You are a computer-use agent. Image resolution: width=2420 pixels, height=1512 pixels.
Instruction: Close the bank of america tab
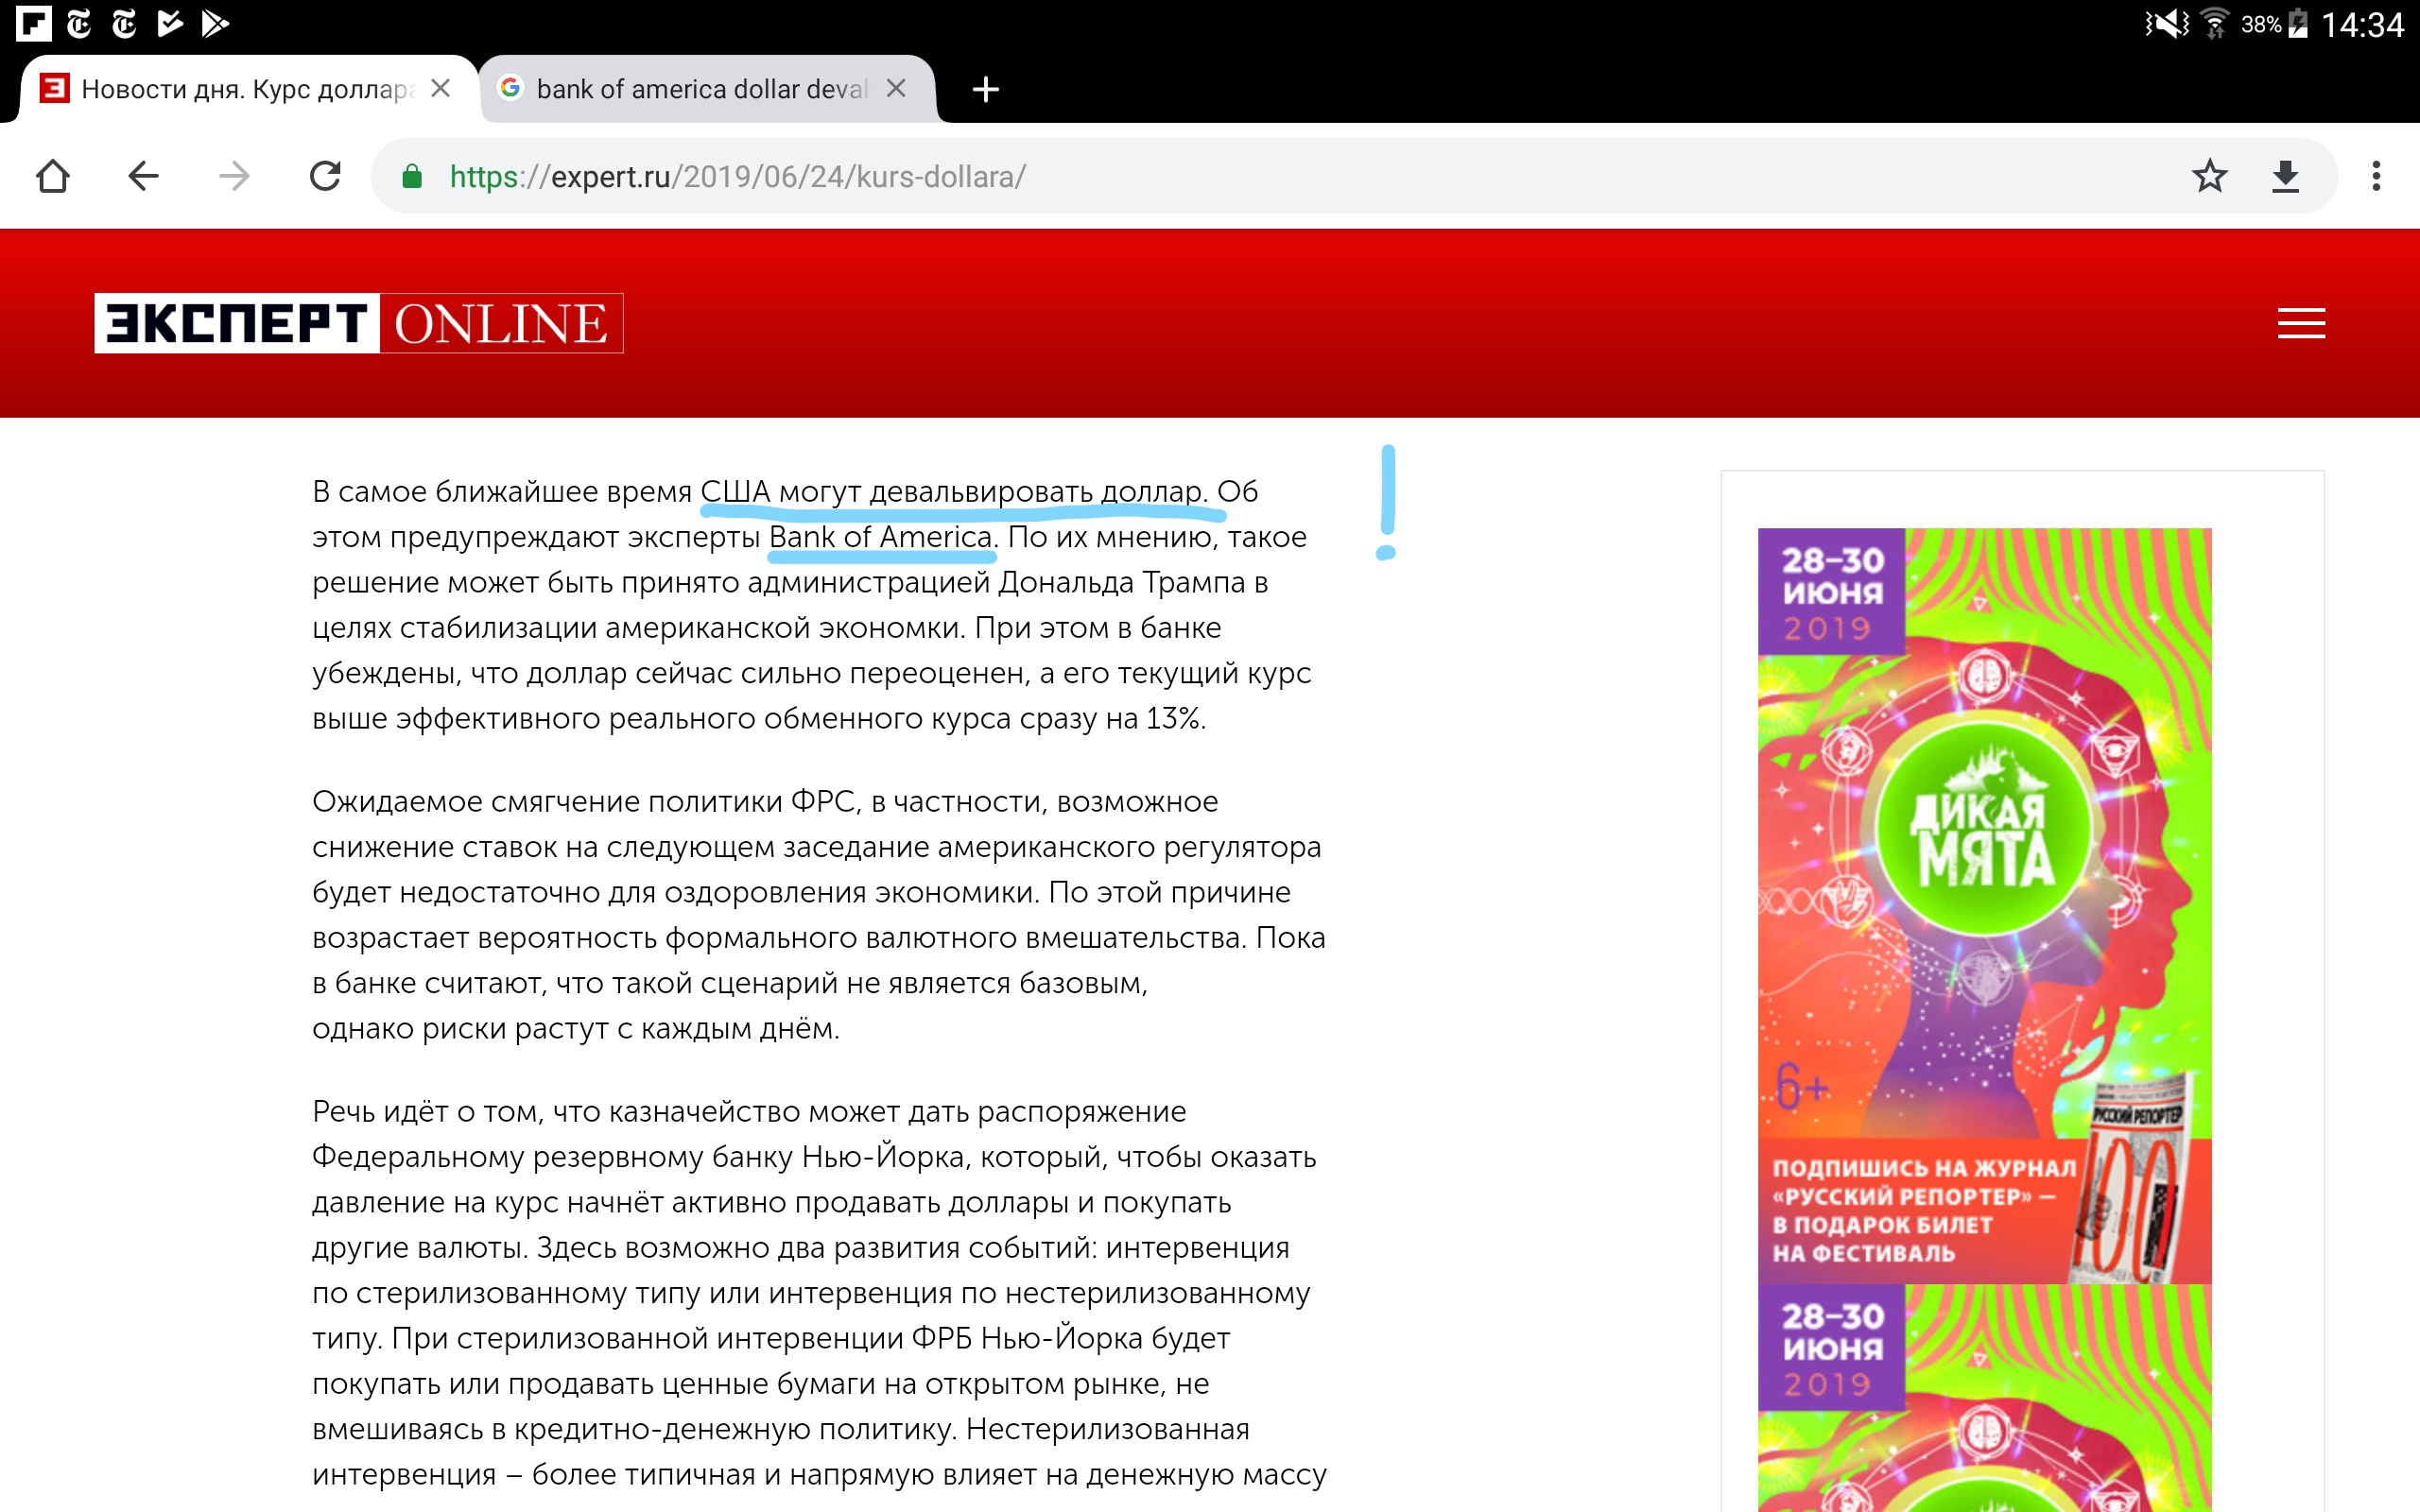[896, 89]
